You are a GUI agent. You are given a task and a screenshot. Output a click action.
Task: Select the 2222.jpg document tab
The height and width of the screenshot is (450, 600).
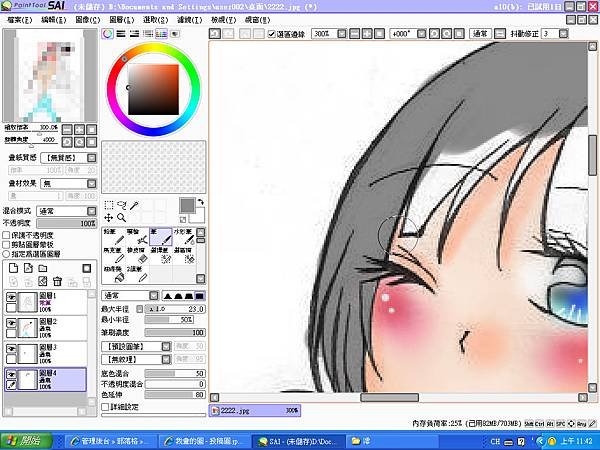pos(255,411)
